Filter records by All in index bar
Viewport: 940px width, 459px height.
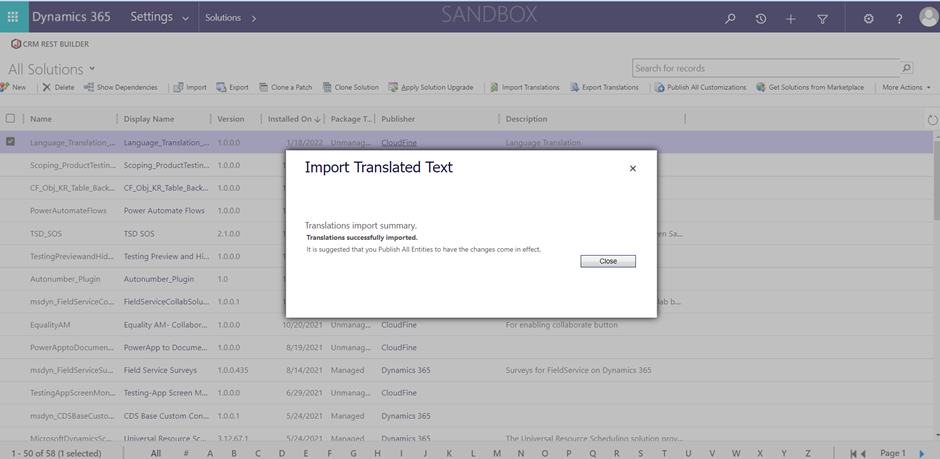156,453
